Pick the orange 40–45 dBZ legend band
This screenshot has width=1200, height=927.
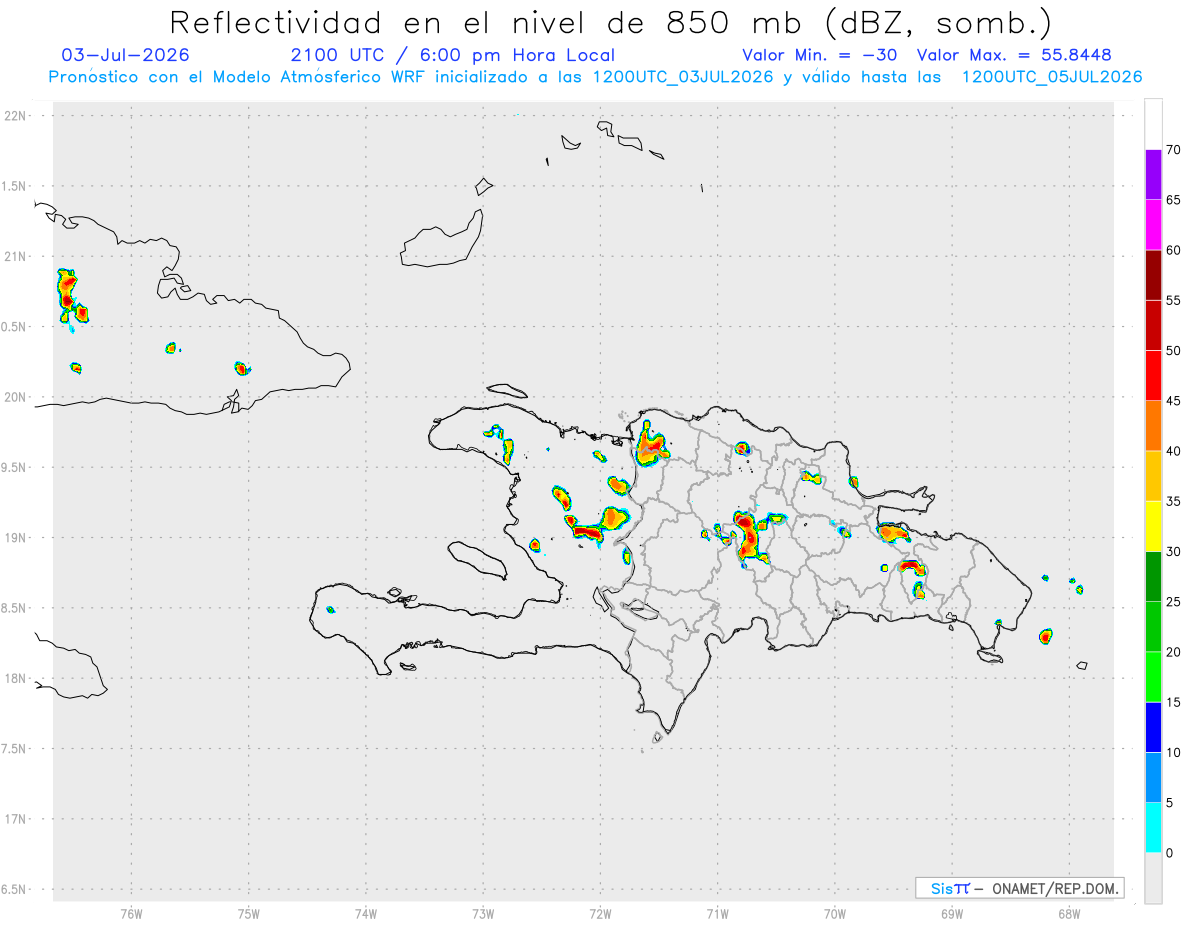point(1153,426)
